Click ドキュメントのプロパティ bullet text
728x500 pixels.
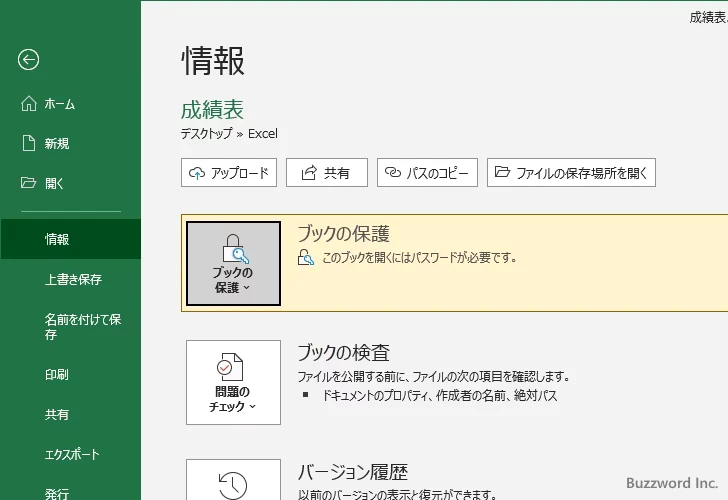point(440,396)
